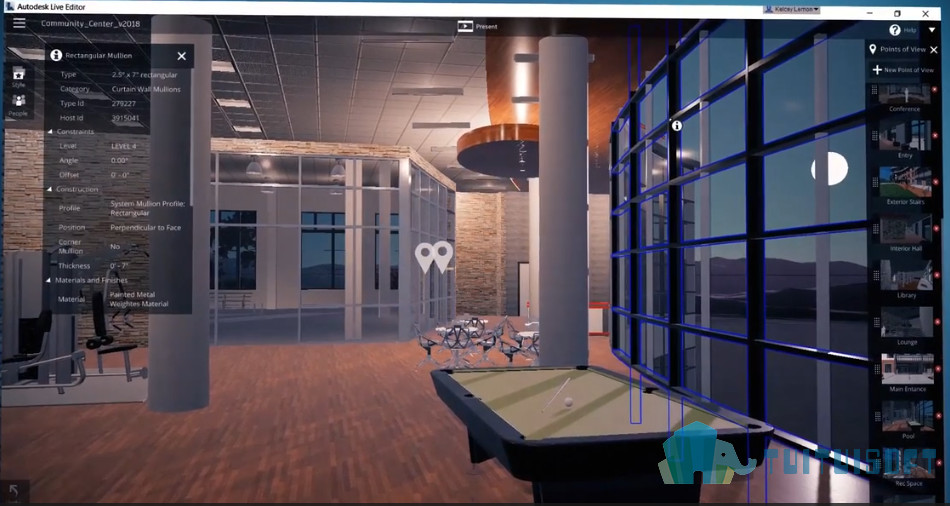Grab the Main Entrance reorder handle
This screenshot has width=950, height=506.
point(878,370)
